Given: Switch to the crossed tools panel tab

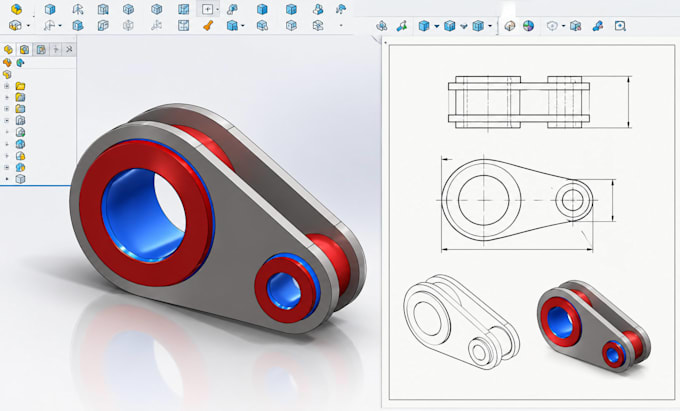Looking at the screenshot, I should [x=69, y=49].
